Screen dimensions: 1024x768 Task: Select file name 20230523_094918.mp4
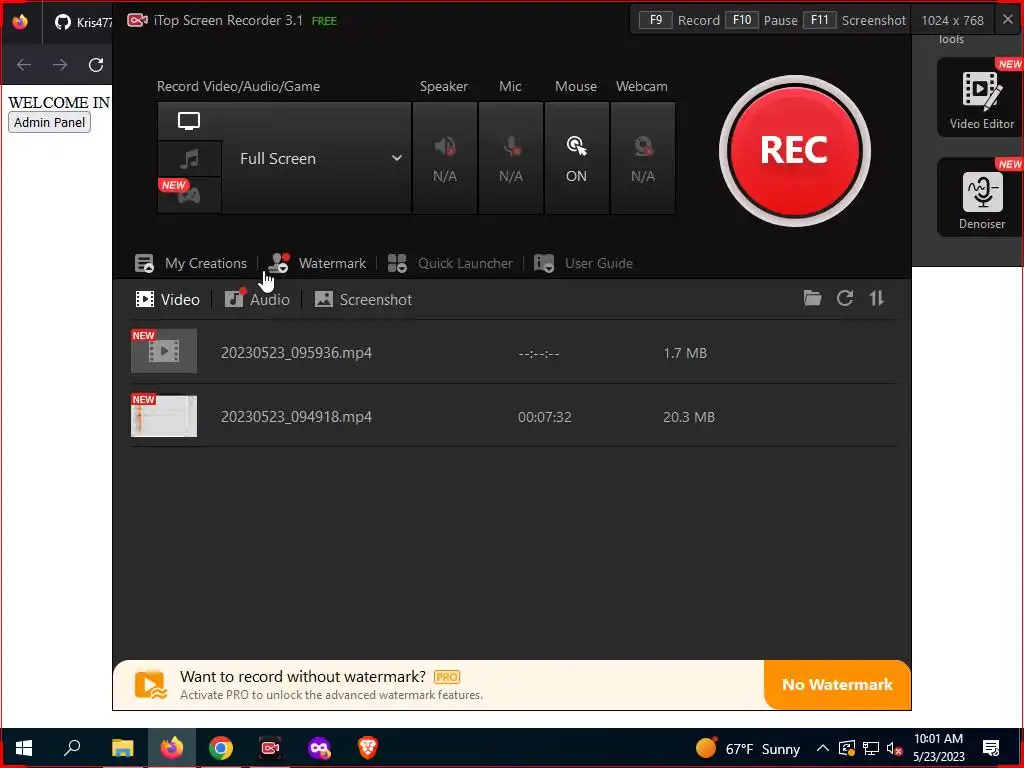[x=296, y=417]
